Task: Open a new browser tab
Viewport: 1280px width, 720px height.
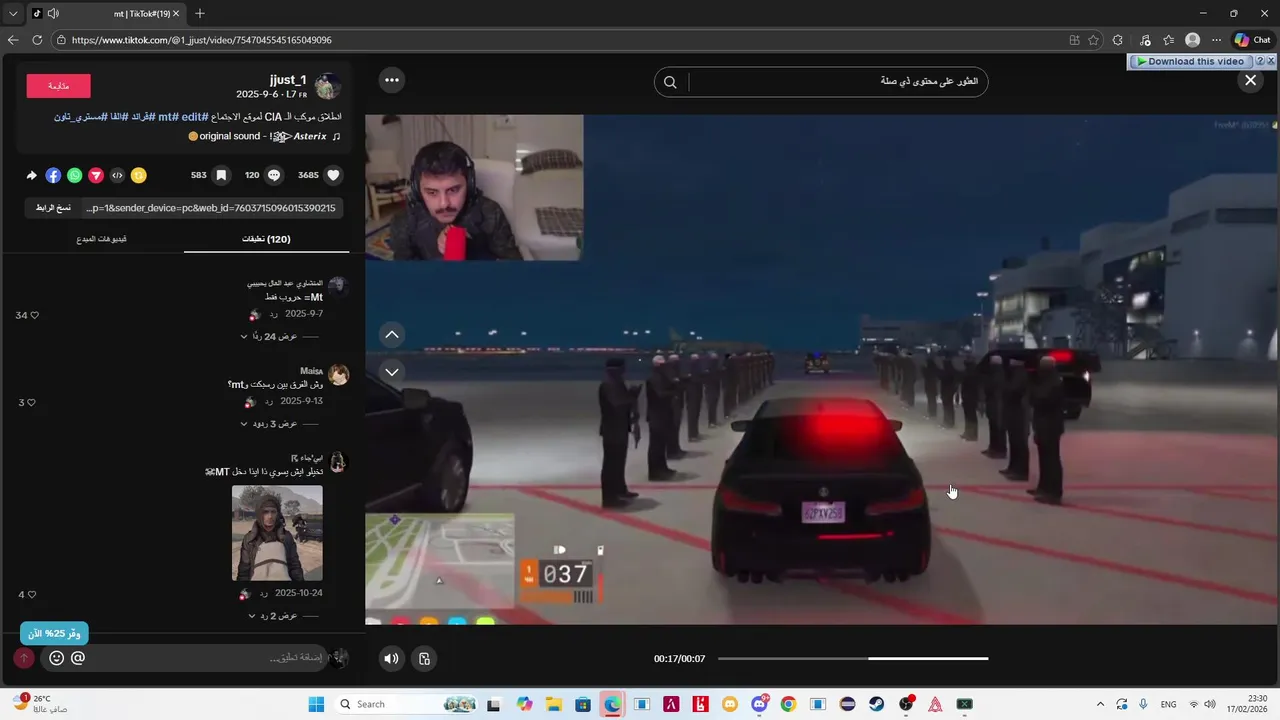Action: [200, 13]
